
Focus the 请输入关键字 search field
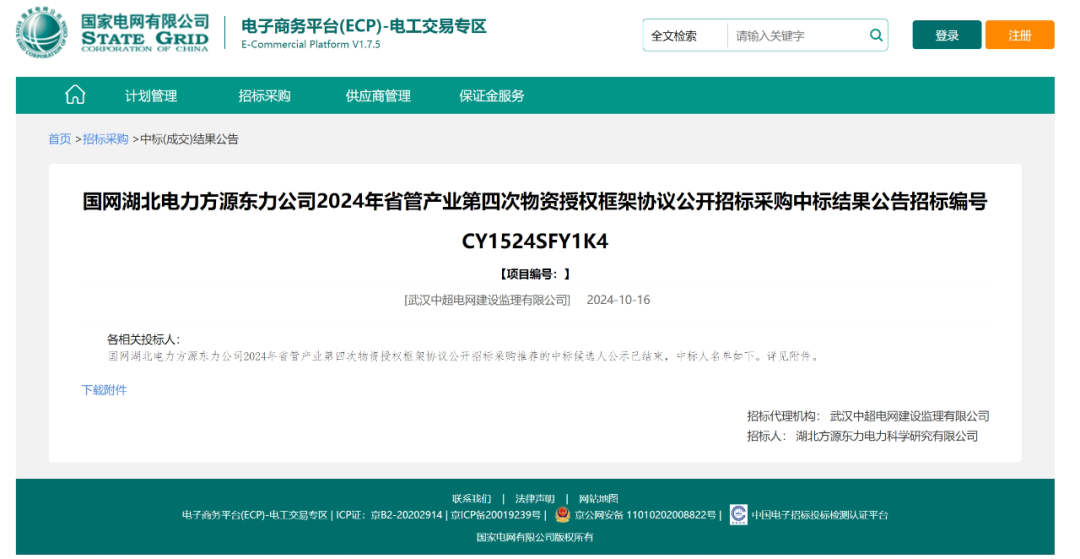click(x=797, y=36)
